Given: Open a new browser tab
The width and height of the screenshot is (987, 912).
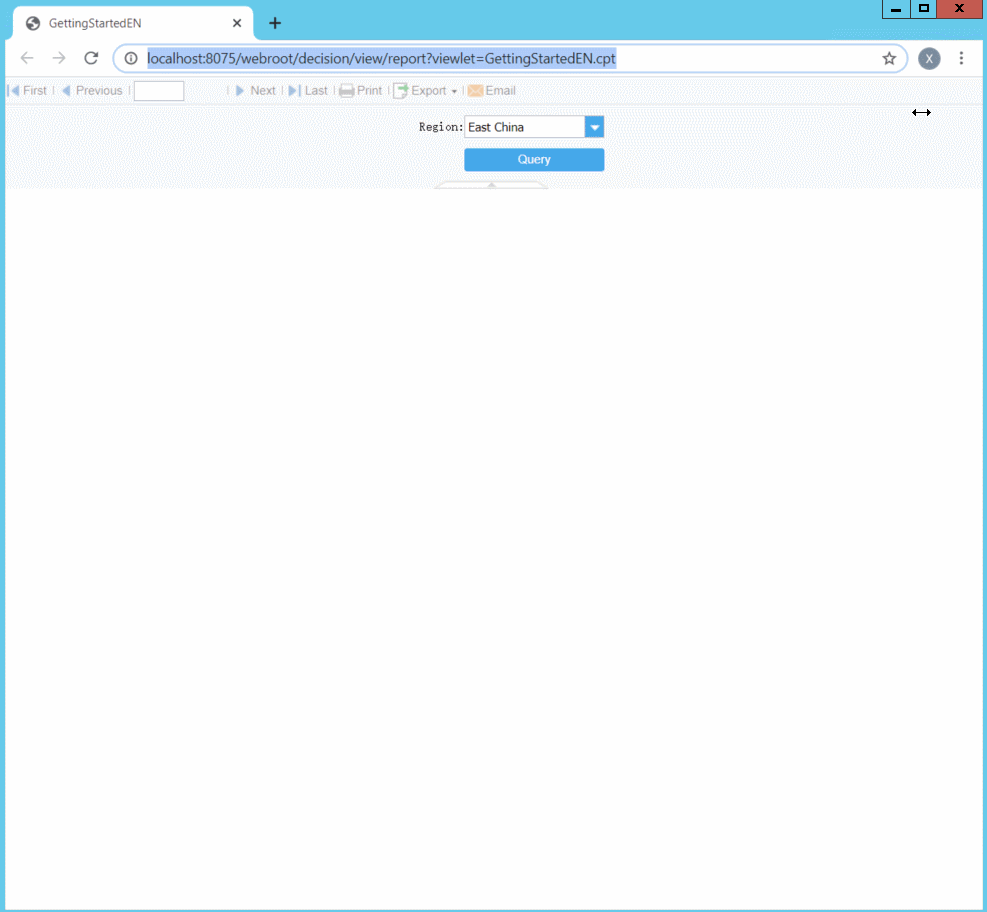Looking at the screenshot, I should tap(274, 22).
